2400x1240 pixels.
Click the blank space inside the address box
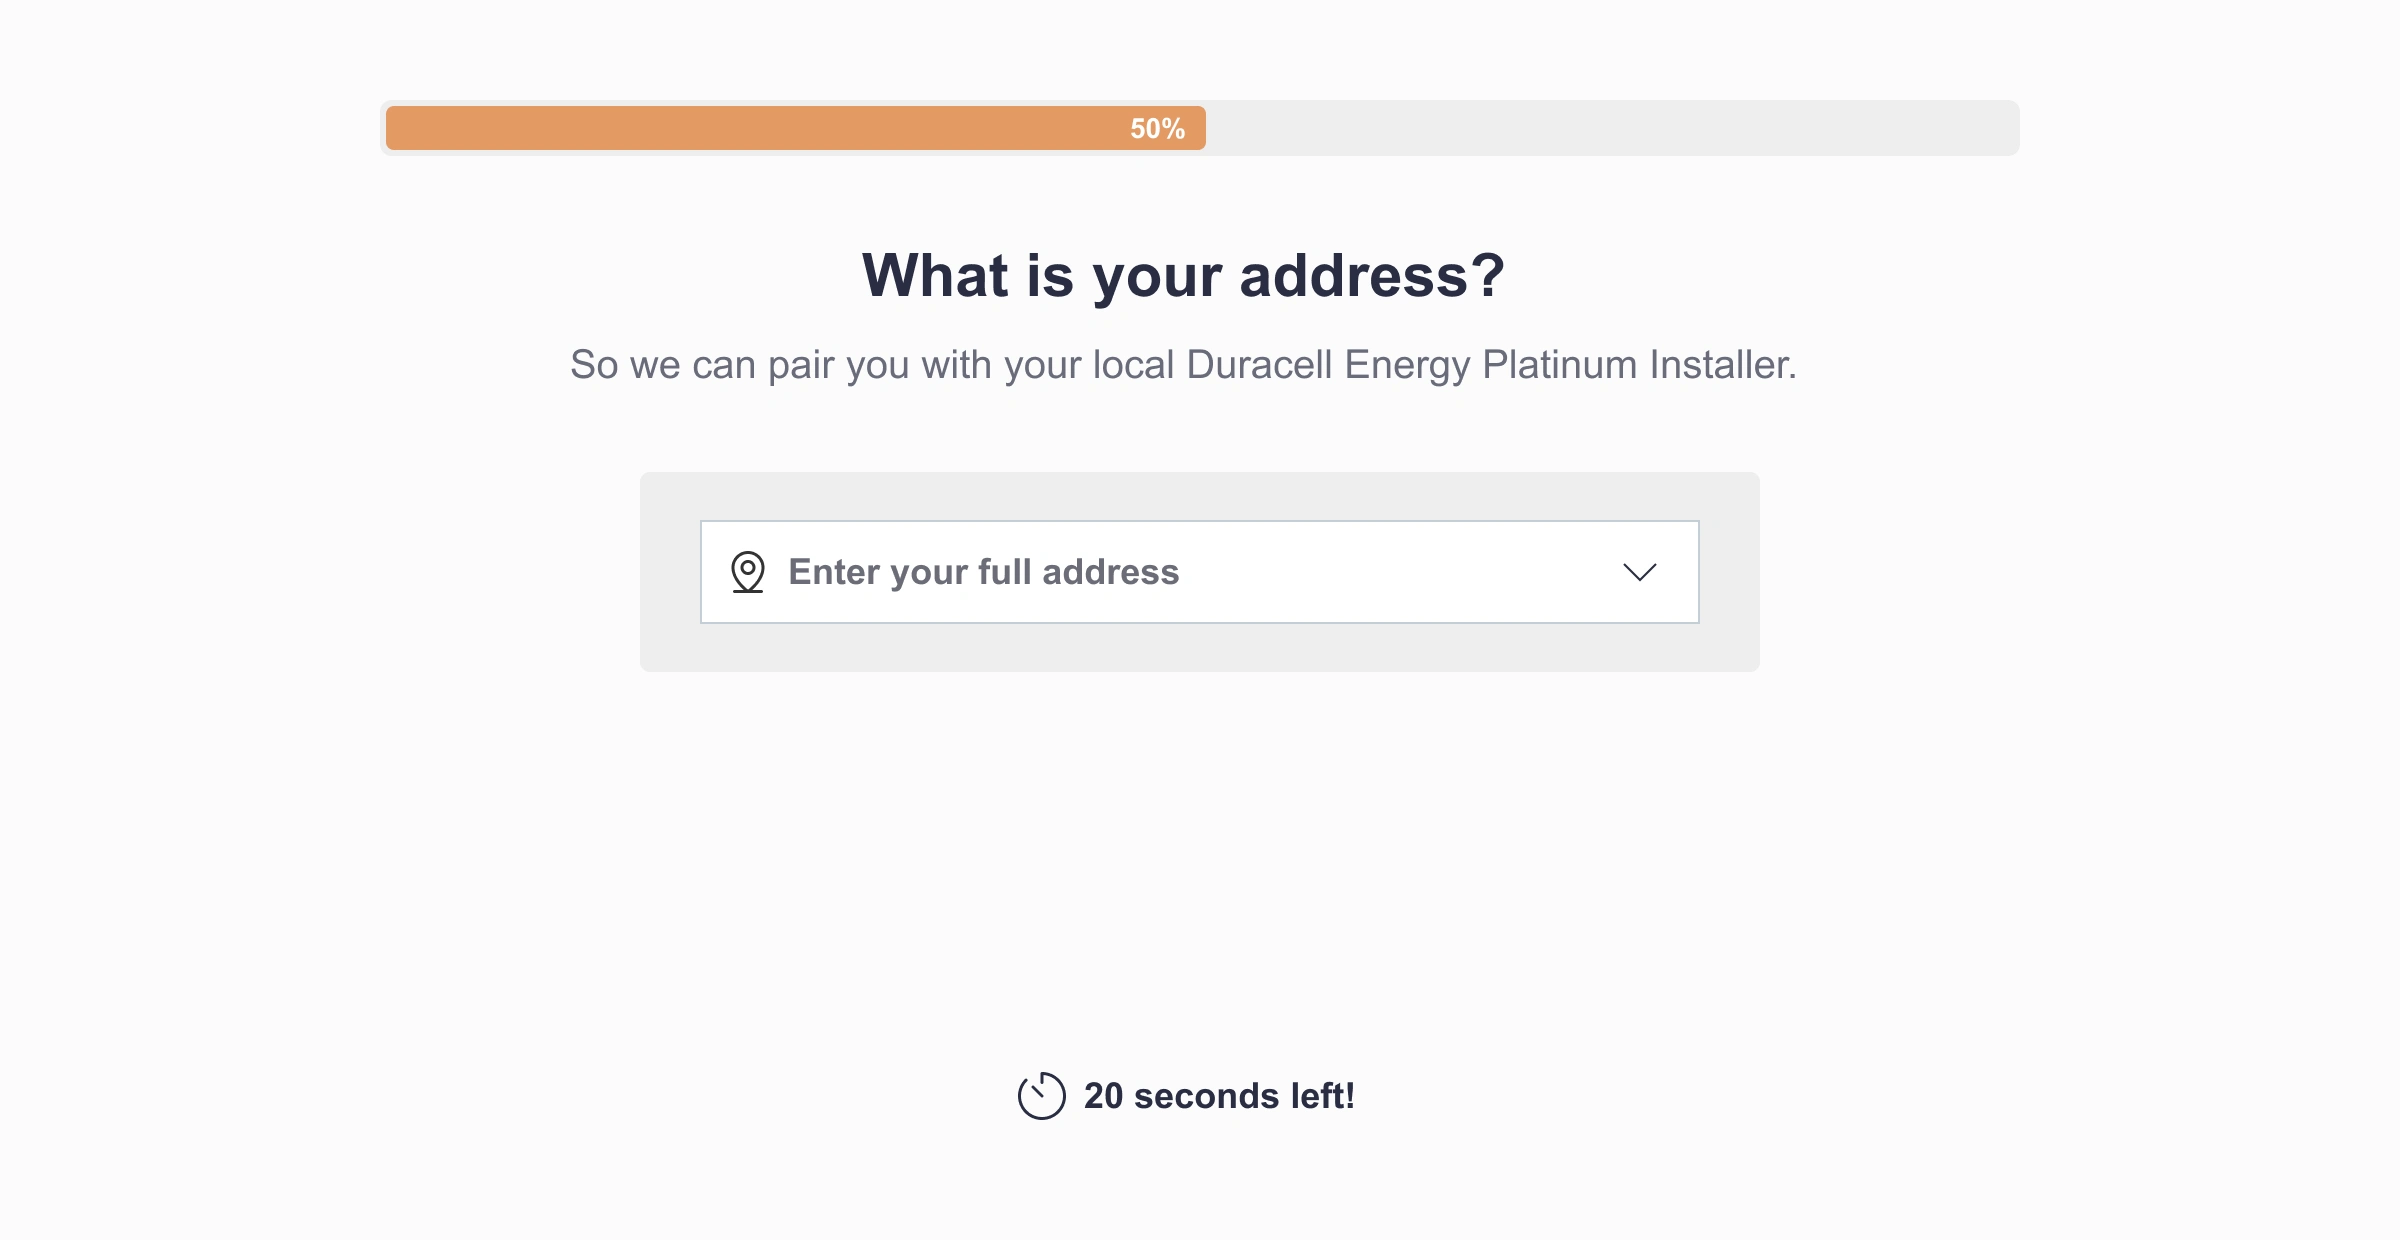(x=1400, y=572)
